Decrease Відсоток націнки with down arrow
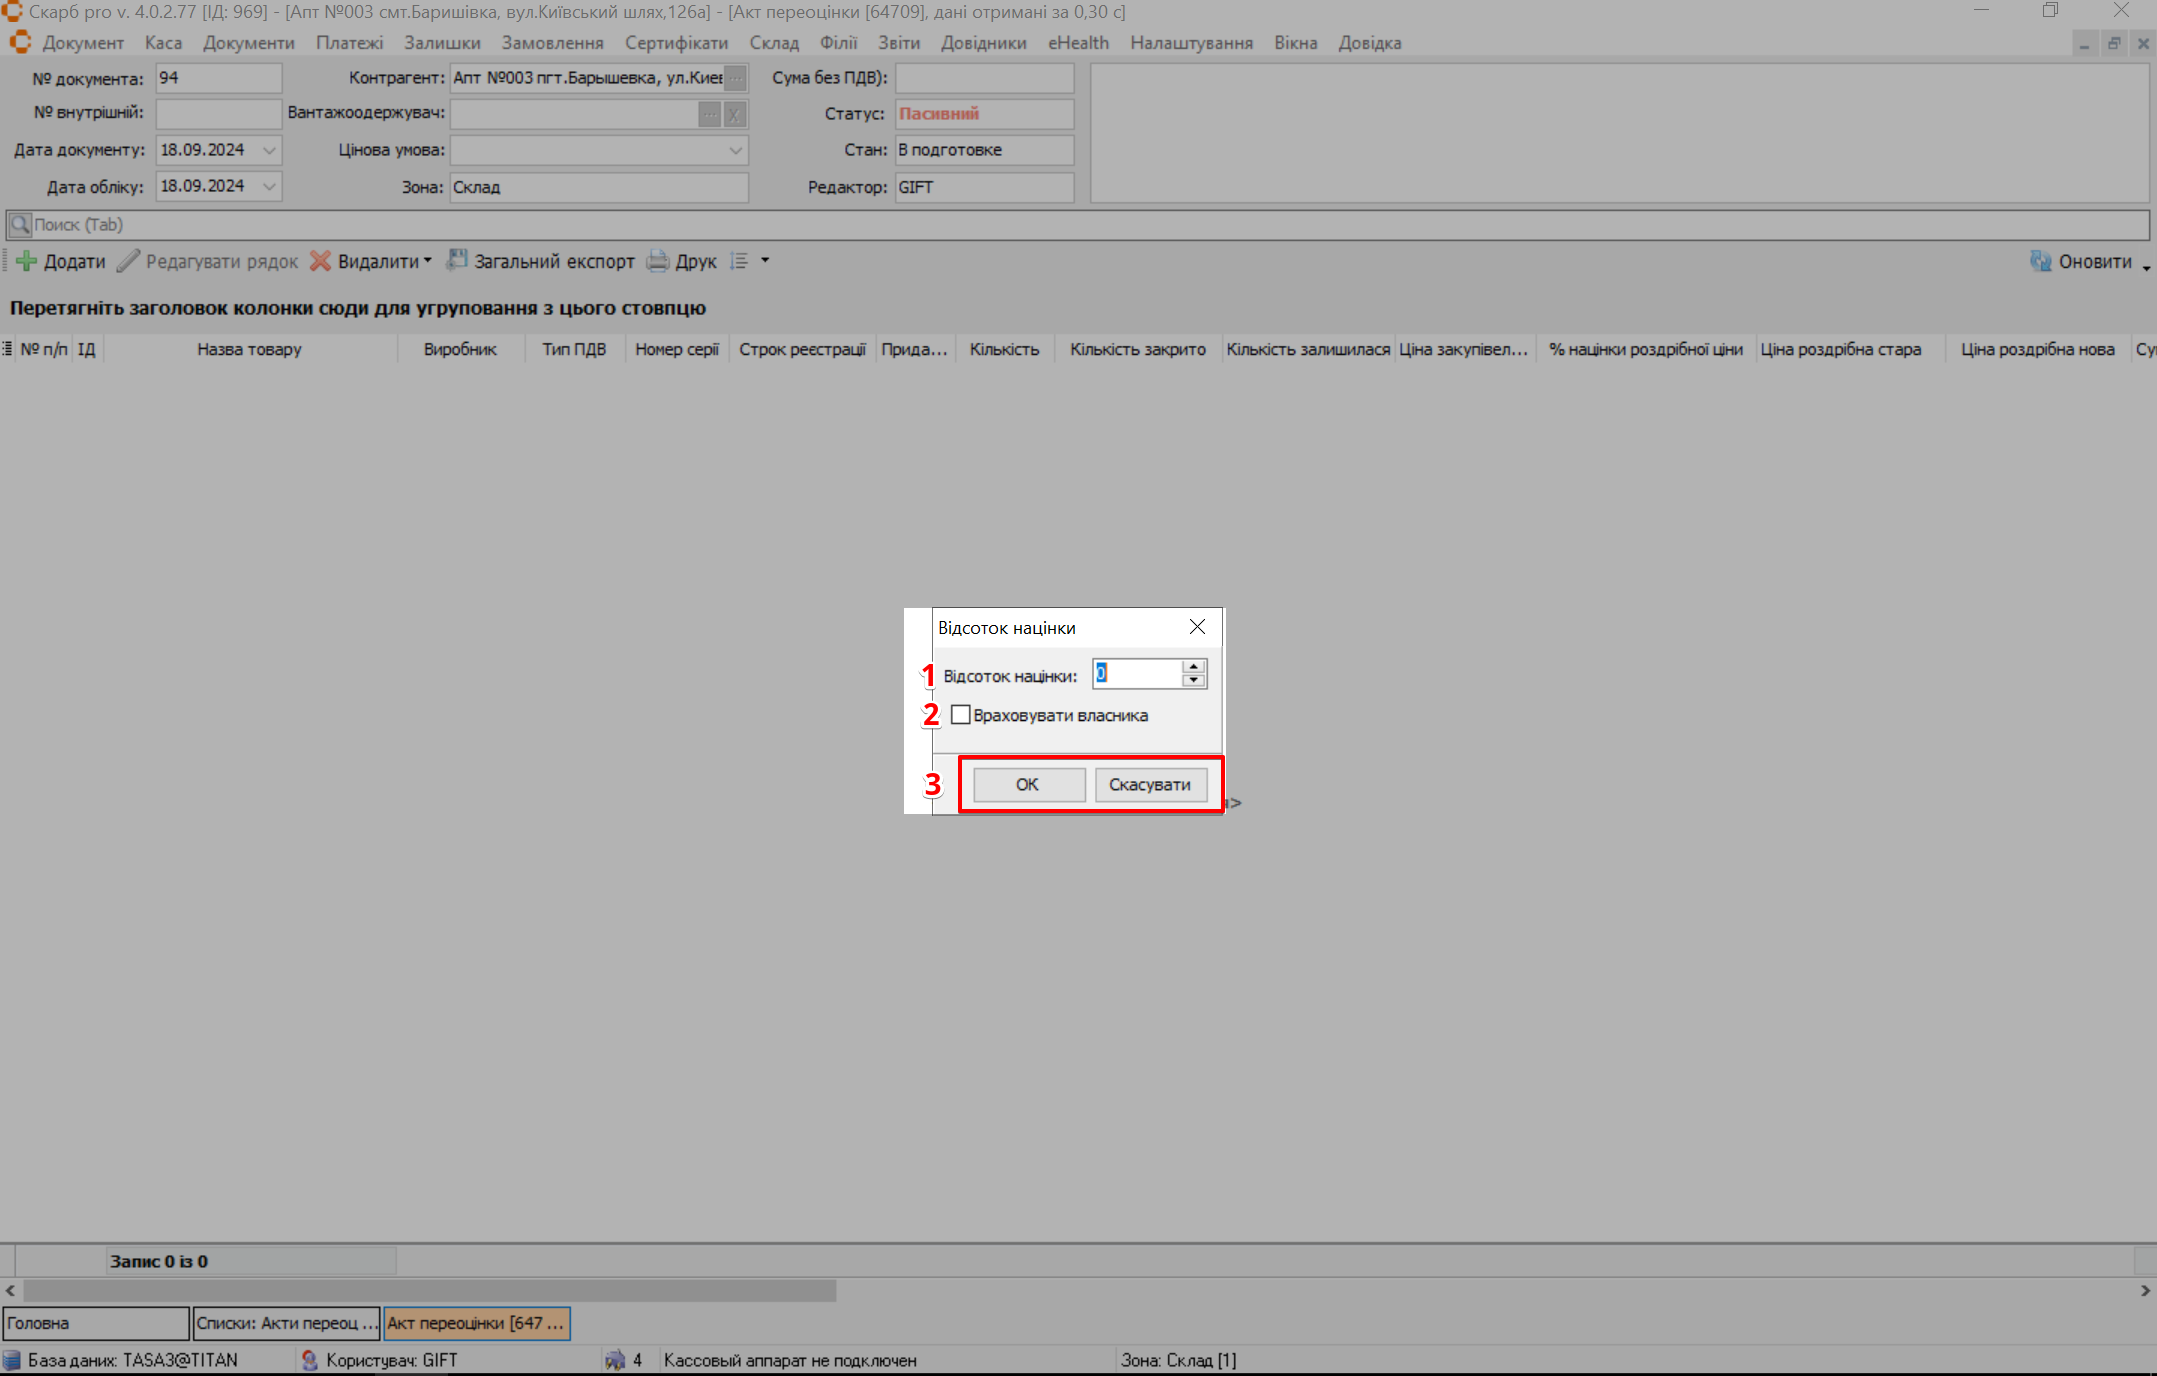 click(1193, 680)
